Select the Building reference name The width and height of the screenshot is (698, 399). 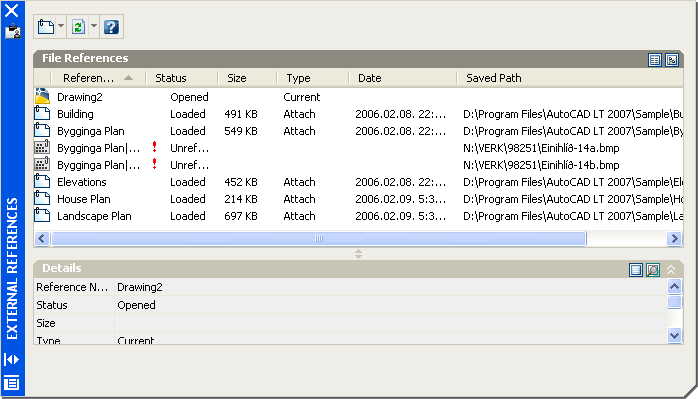(75, 114)
